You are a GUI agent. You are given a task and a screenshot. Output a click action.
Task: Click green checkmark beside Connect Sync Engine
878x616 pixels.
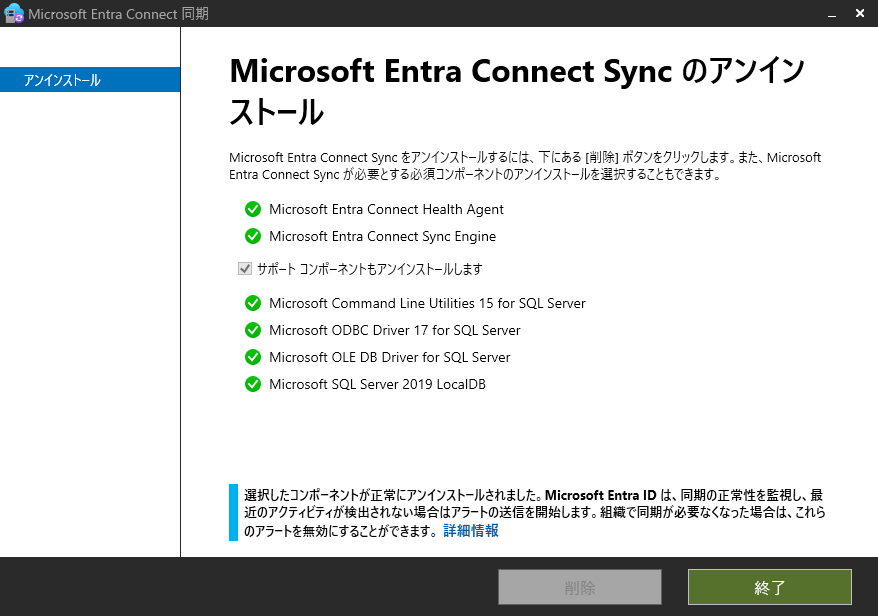coord(253,236)
